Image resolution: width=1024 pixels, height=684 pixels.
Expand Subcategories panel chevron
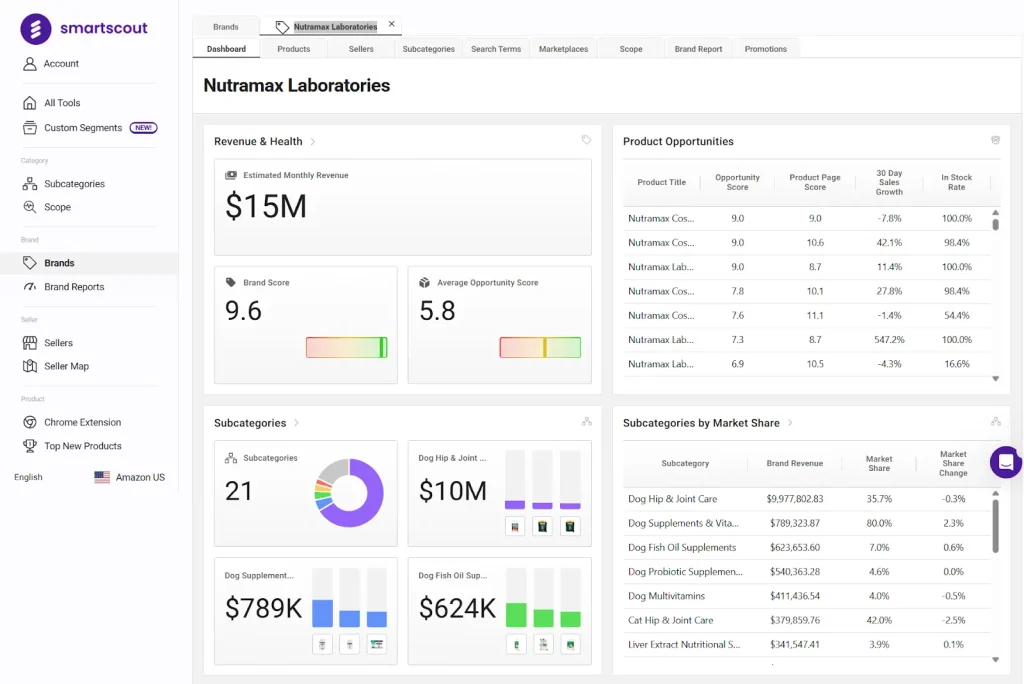[x=296, y=423]
